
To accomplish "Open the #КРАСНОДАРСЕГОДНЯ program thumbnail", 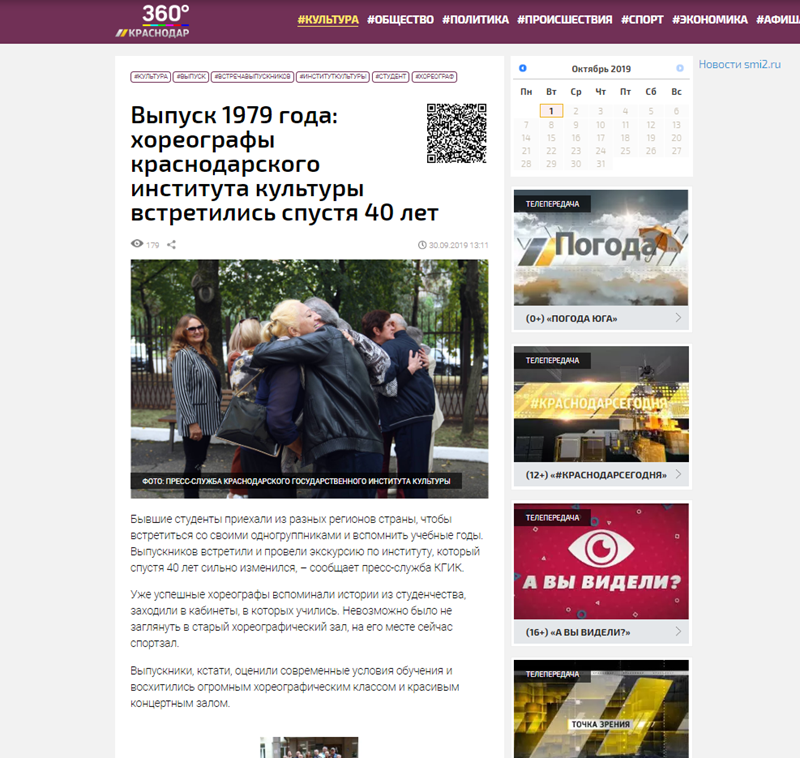I will point(601,404).
